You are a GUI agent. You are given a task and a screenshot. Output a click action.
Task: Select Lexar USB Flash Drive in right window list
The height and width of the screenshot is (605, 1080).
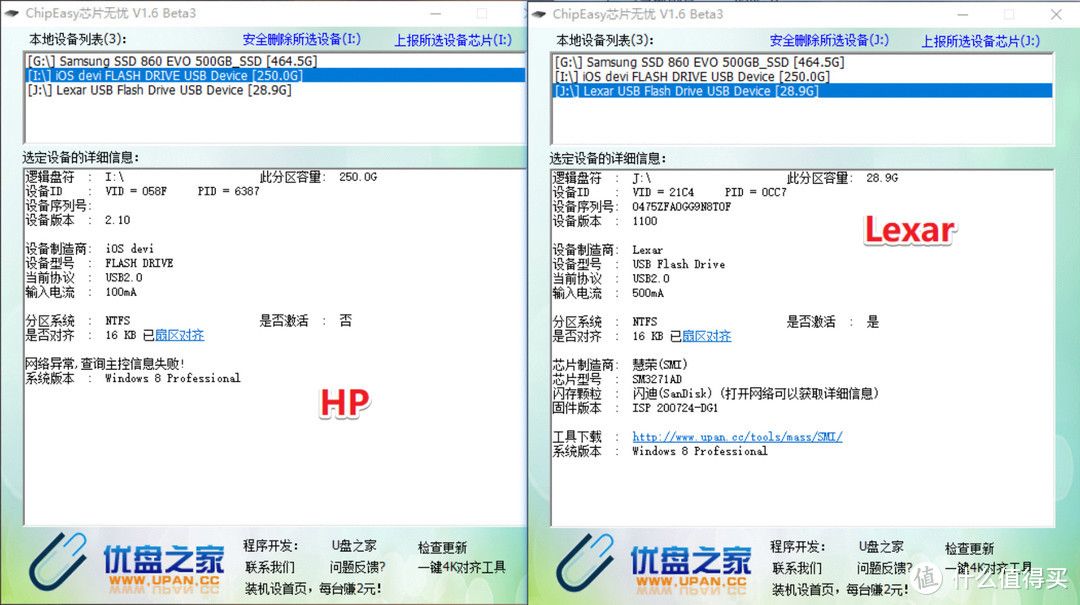(802, 91)
